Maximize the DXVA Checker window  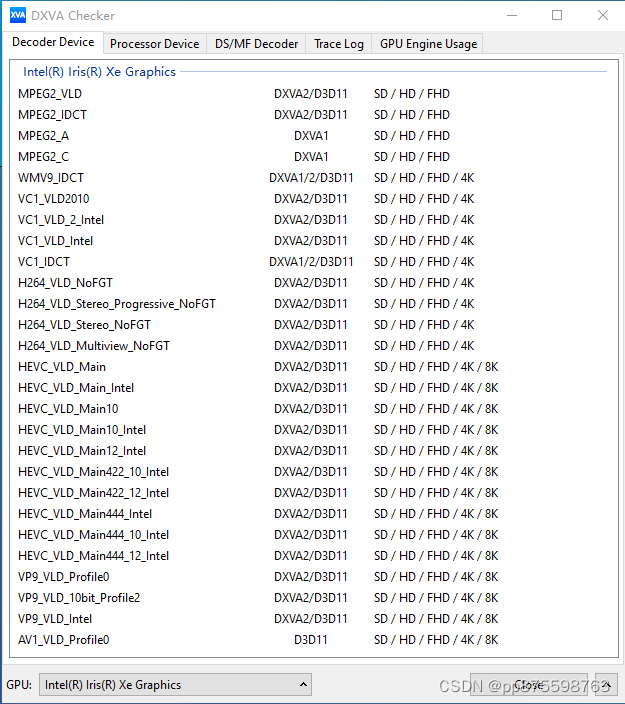(x=557, y=15)
